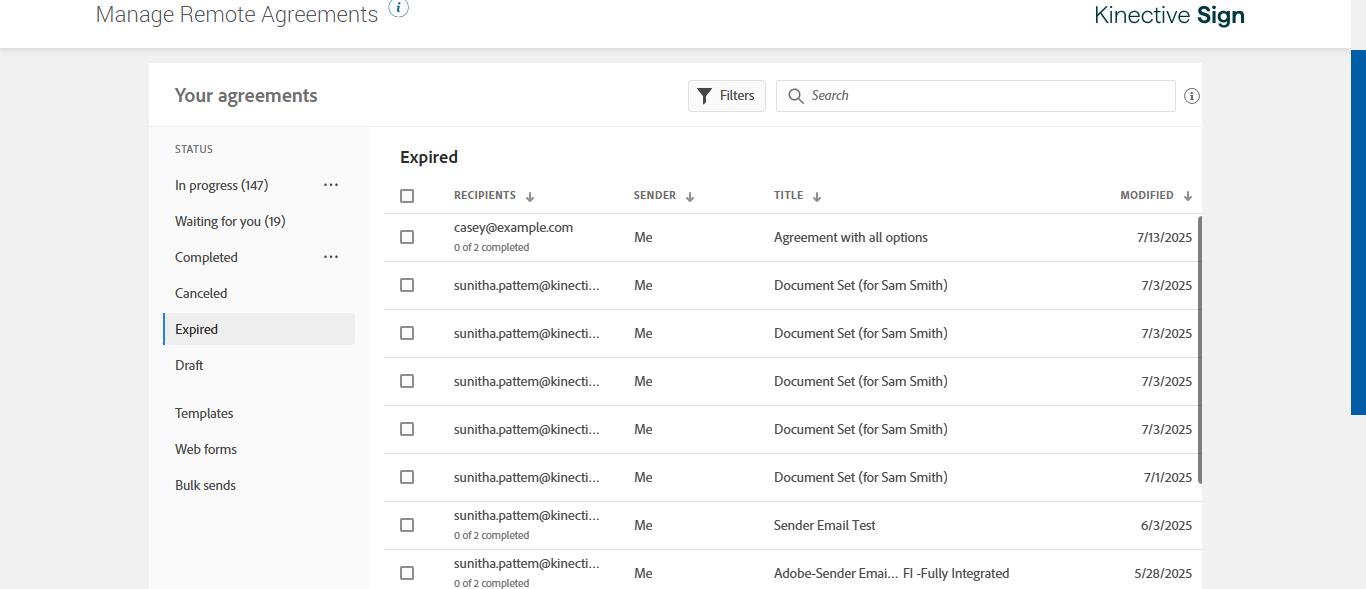Open the Agreement with all options agreement
1366x589 pixels.
tap(850, 237)
